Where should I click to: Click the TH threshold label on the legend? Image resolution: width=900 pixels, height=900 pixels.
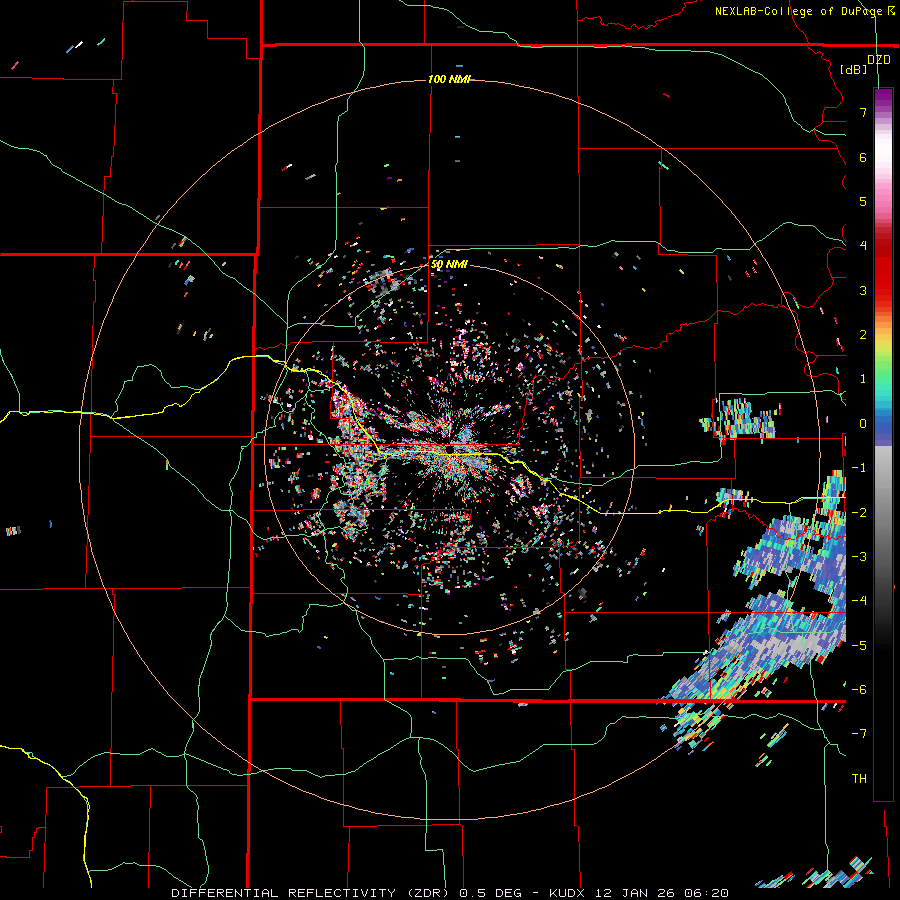[x=859, y=779]
